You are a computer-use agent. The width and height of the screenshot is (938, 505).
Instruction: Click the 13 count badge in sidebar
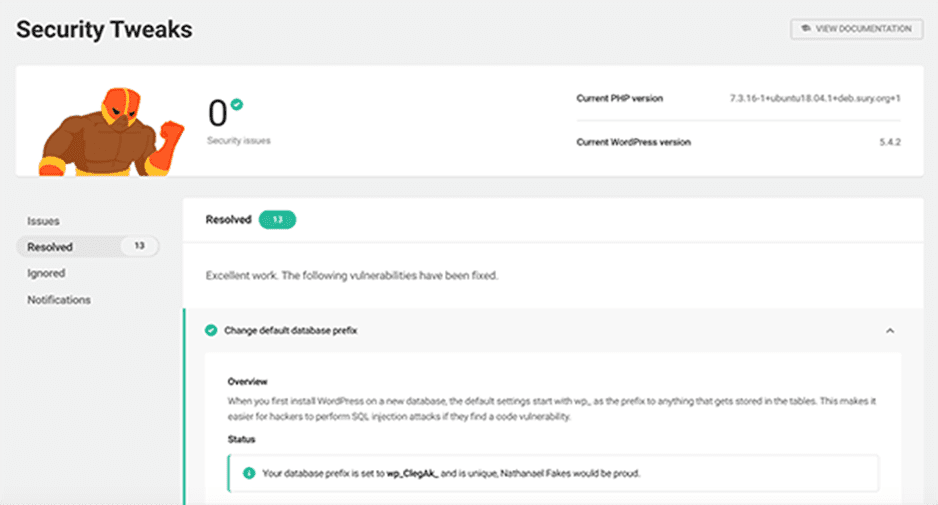pyautogui.click(x=139, y=246)
